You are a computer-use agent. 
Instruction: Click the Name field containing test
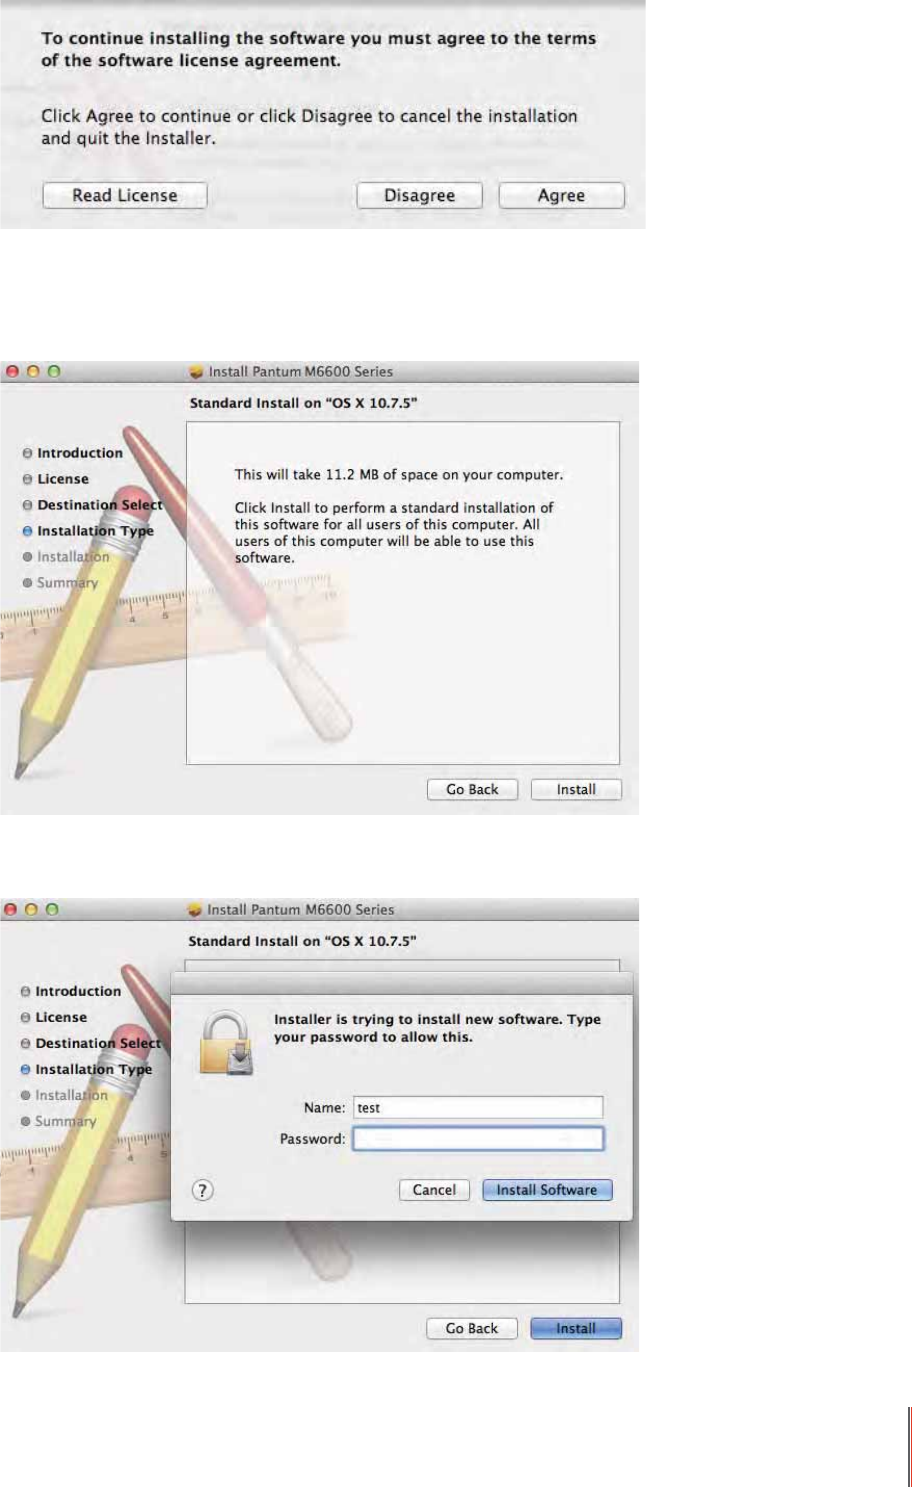coord(478,1107)
